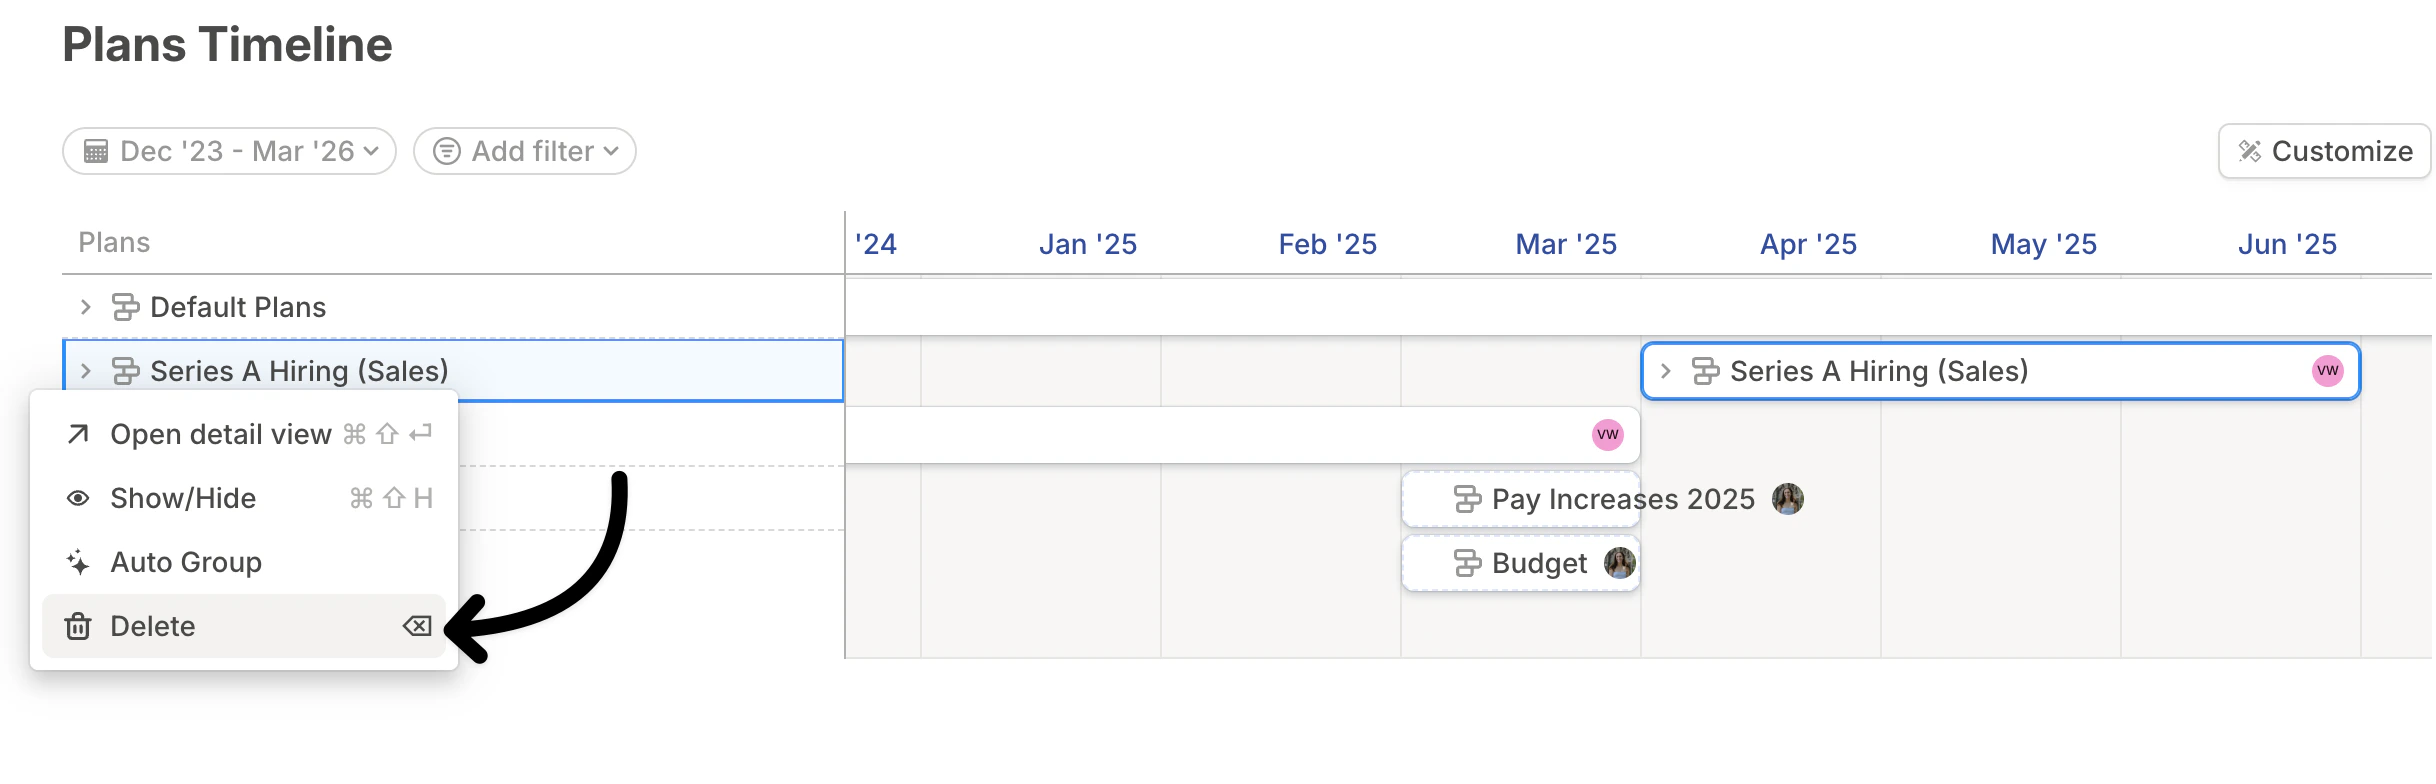The image size is (2436, 784).
Task: Click the plan icon beside Default Plans
Action: point(126,307)
